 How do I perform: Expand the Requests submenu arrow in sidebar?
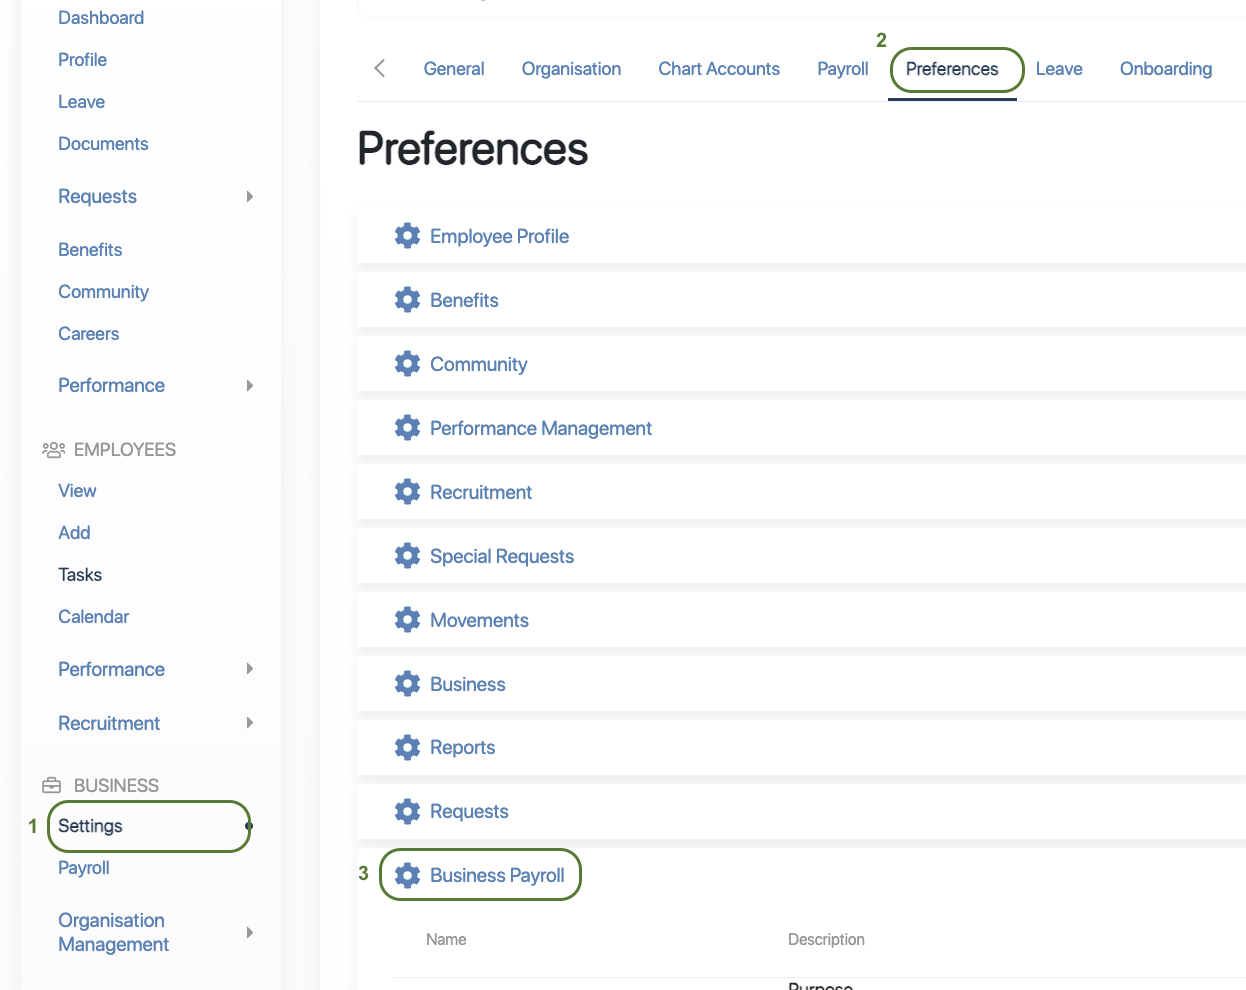pyautogui.click(x=250, y=197)
